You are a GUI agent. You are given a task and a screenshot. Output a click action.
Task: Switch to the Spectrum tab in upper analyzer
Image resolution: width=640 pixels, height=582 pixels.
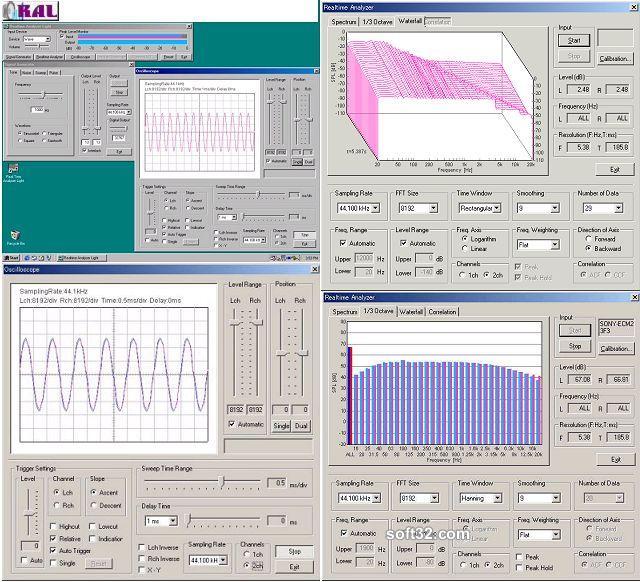(344, 22)
